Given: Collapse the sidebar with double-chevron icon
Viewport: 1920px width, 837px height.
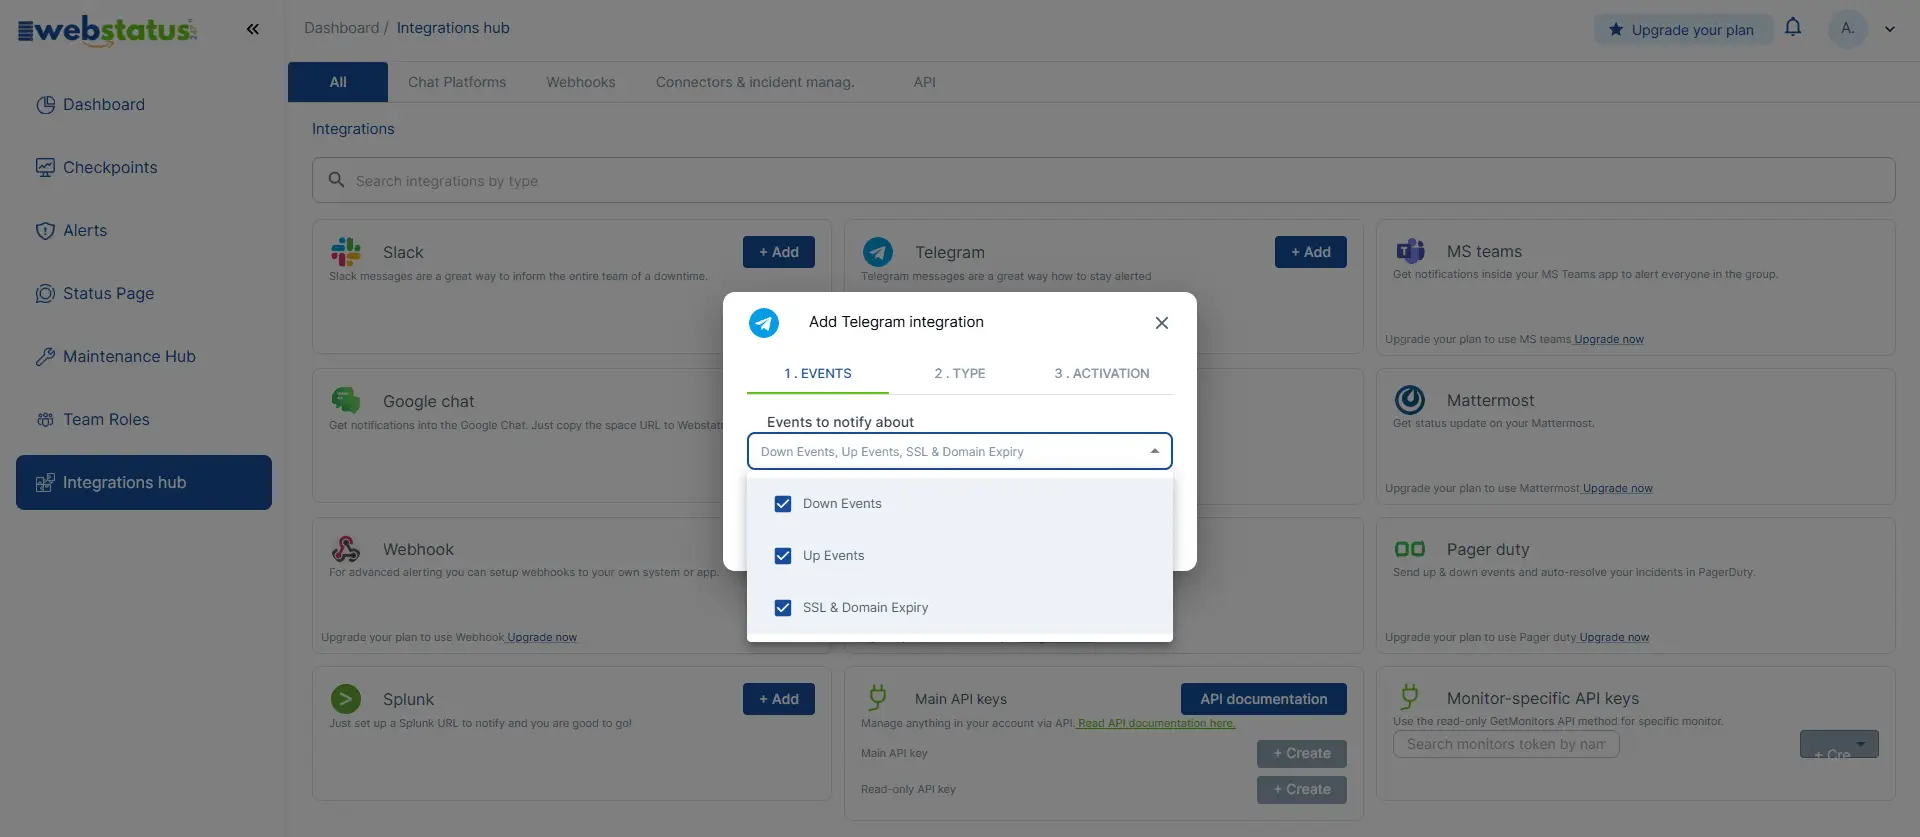Looking at the screenshot, I should click(253, 29).
